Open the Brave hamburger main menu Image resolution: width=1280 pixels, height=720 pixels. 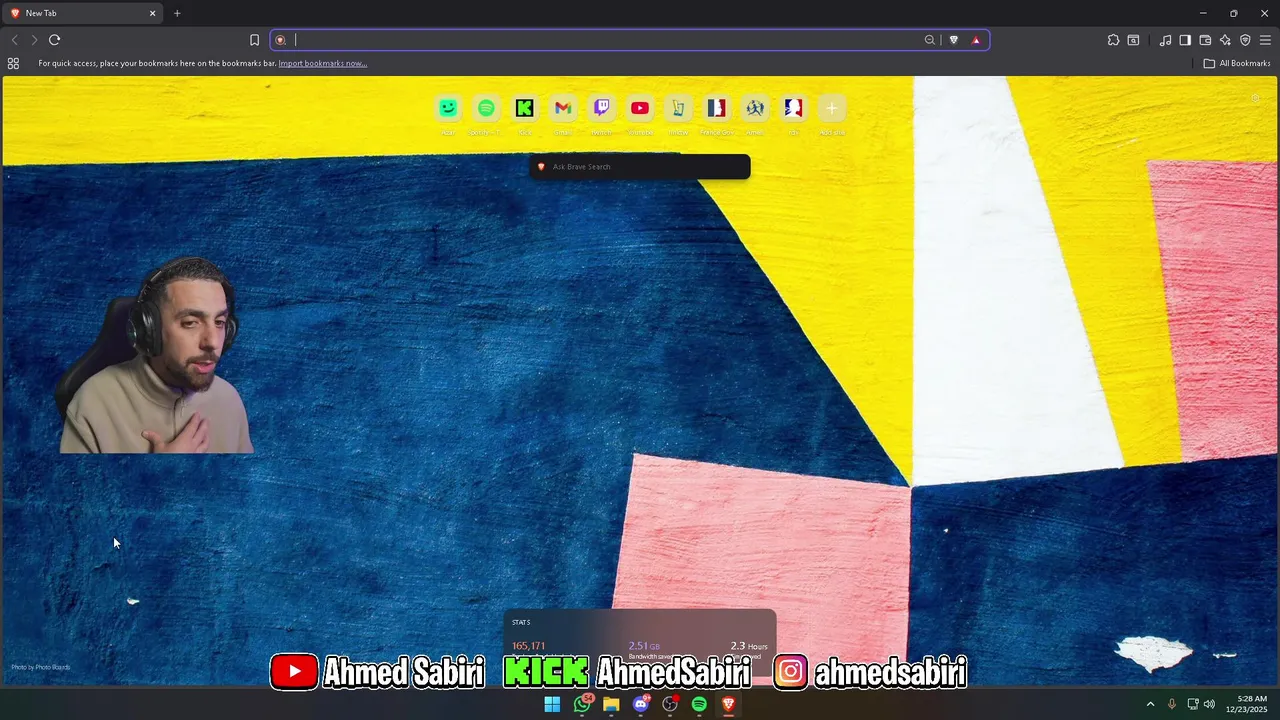coord(1265,40)
